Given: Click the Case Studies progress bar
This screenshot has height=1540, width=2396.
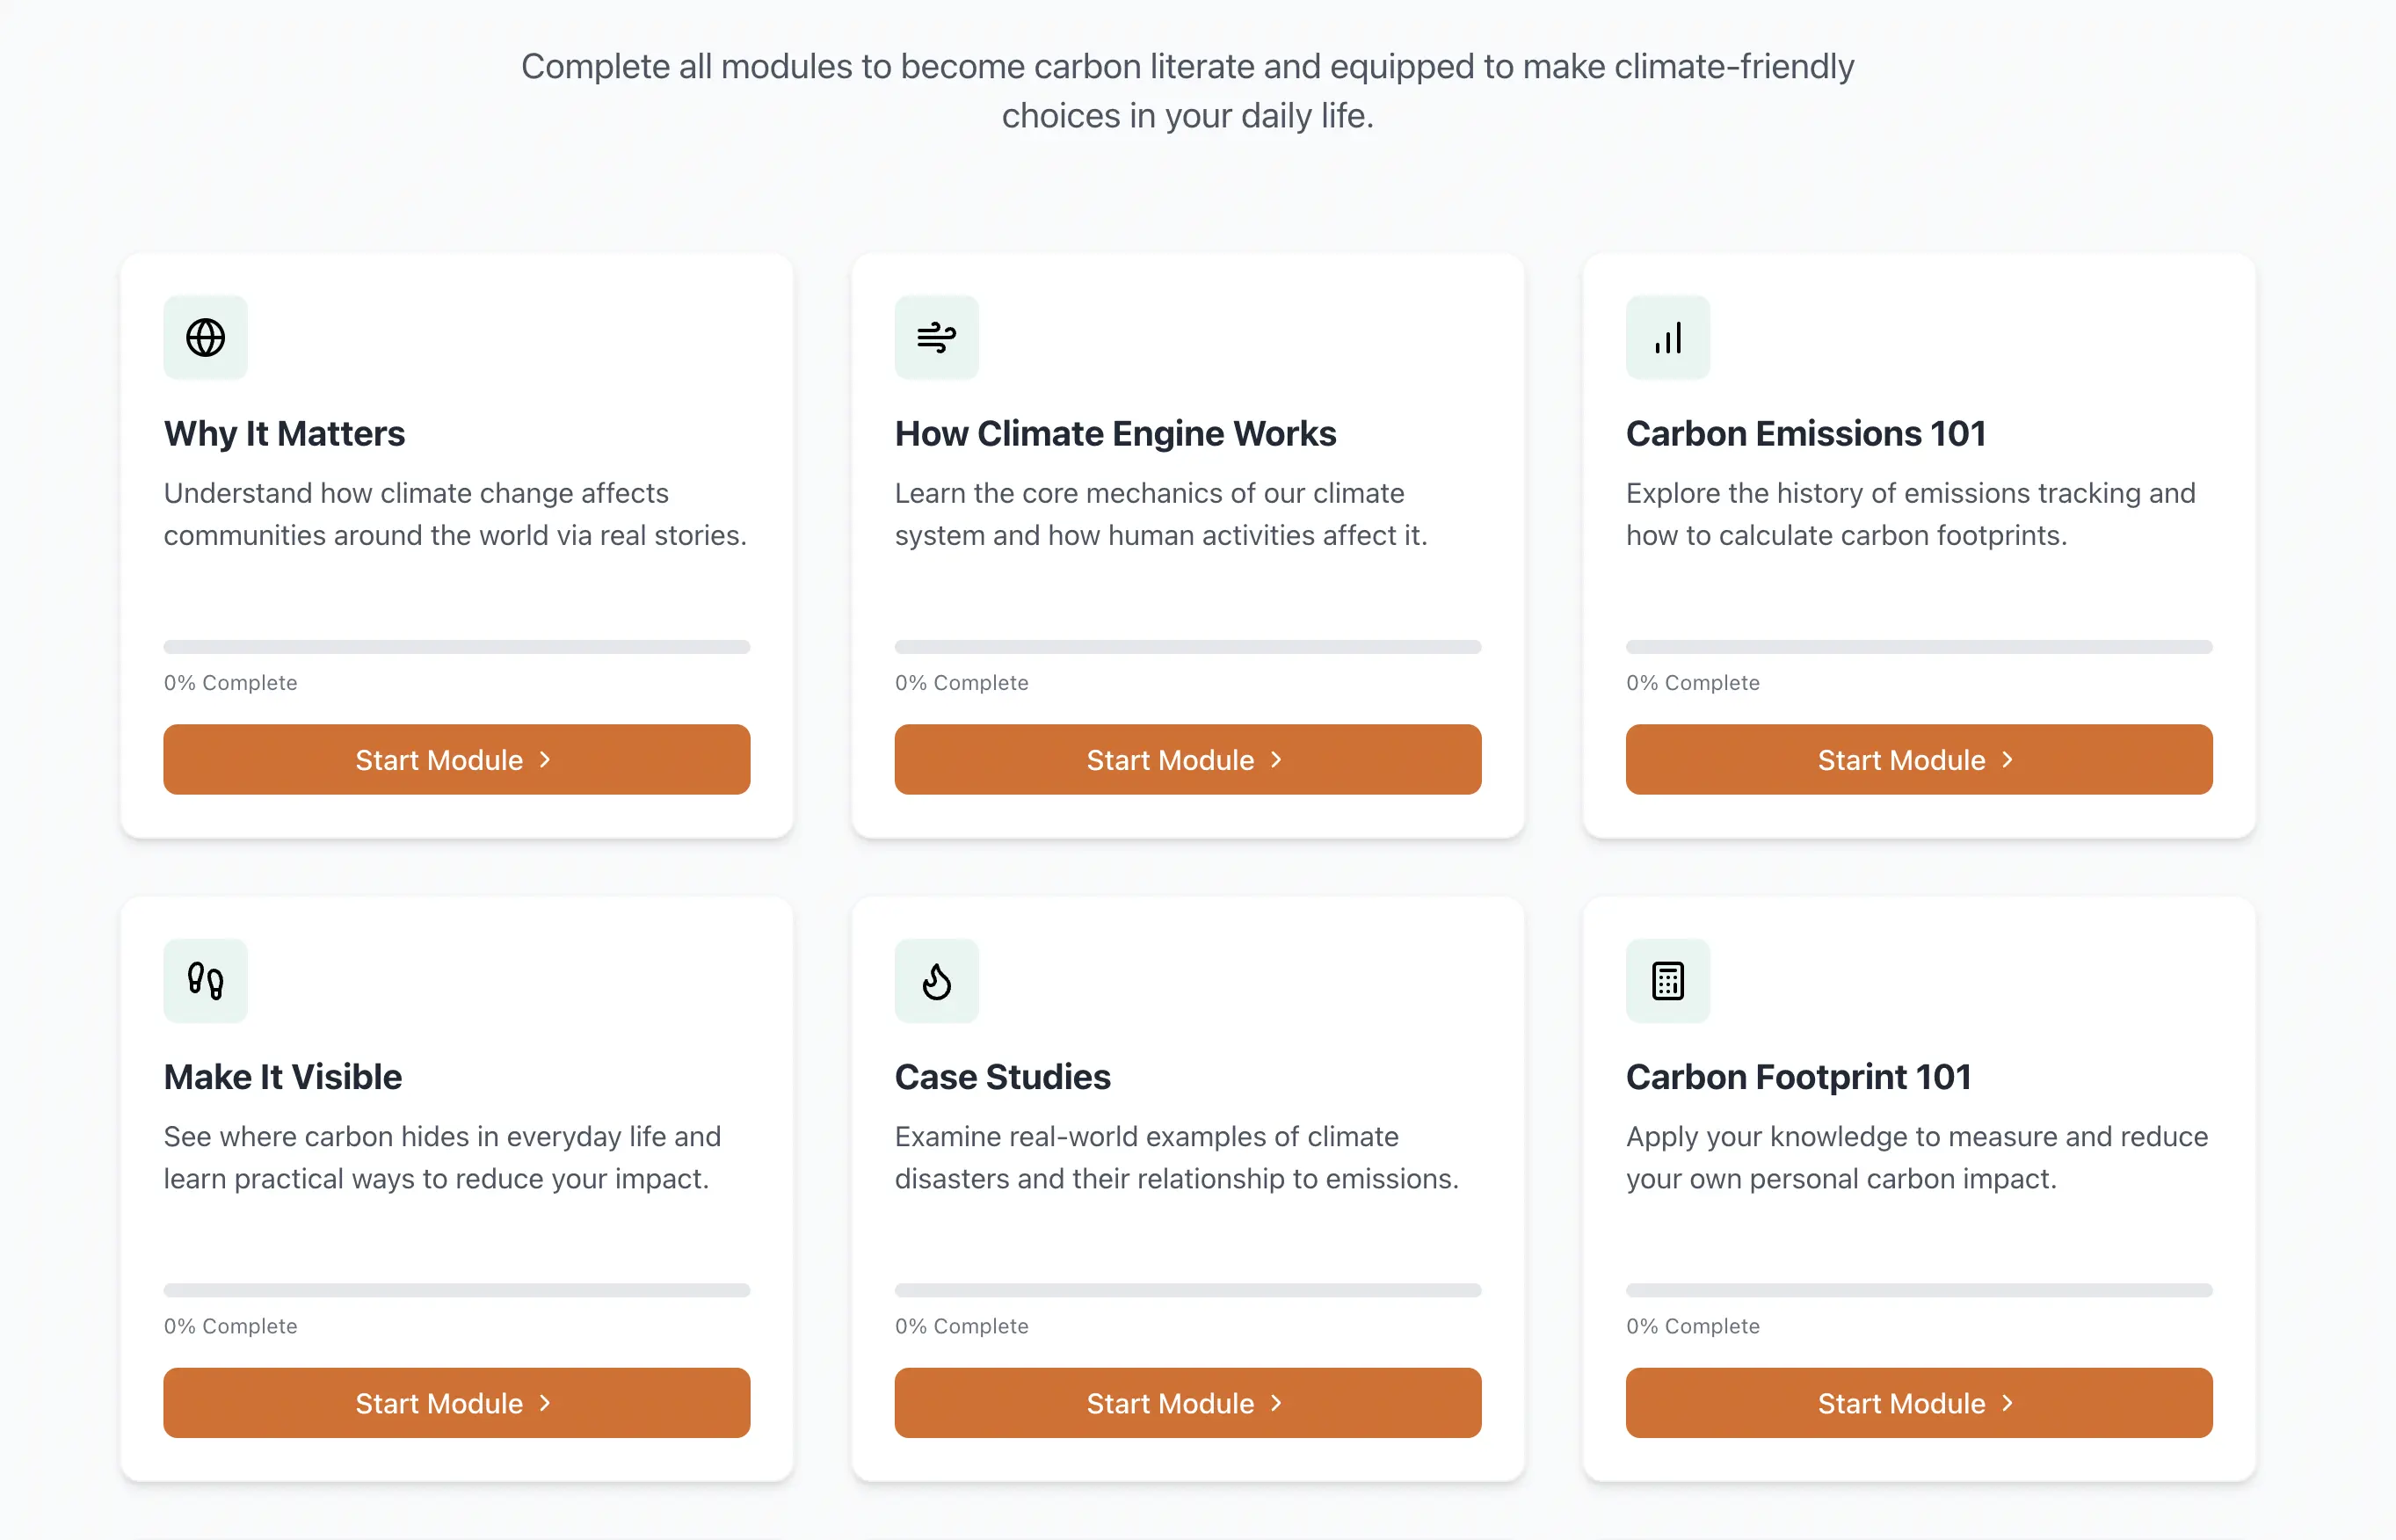Looking at the screenshot, I should 1187,1290.
